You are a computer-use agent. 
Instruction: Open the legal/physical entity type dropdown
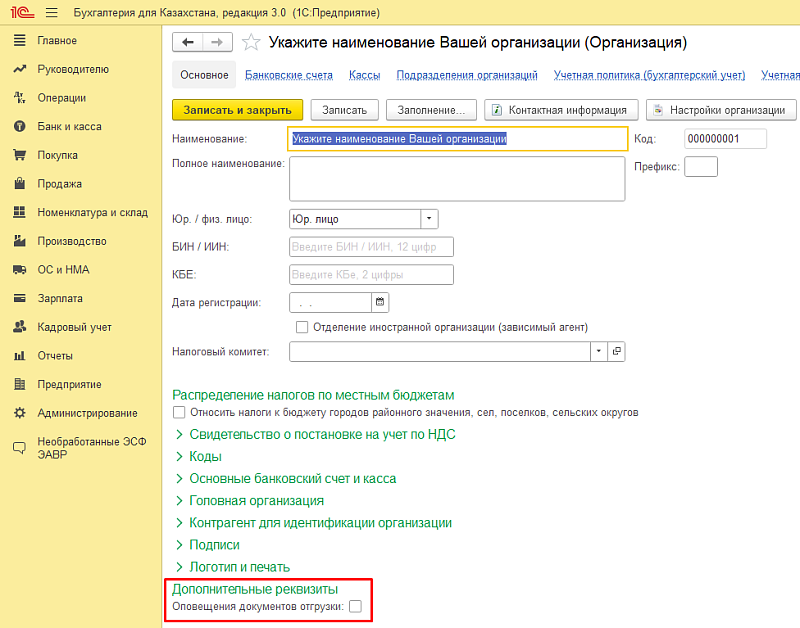pos(429,219)
